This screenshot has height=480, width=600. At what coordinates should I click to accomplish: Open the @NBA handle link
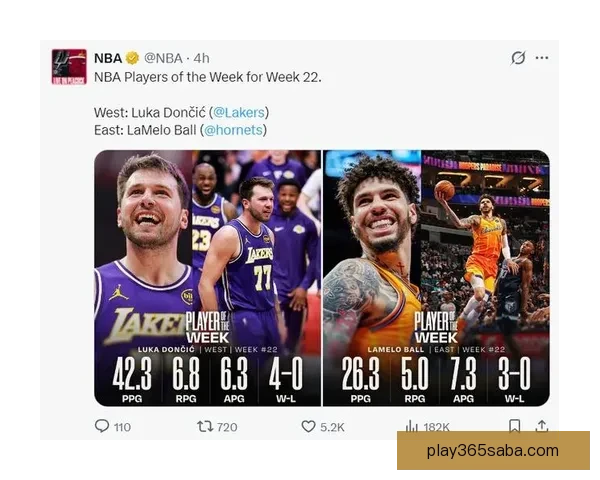[163, 58]
